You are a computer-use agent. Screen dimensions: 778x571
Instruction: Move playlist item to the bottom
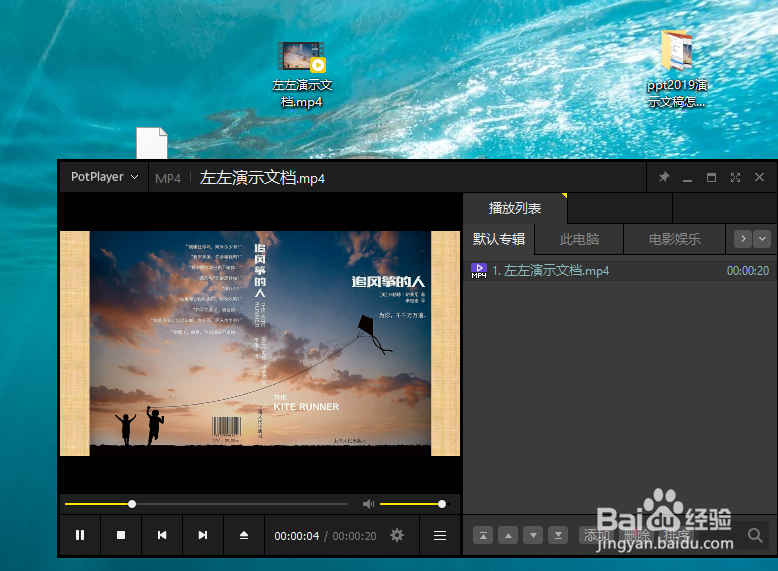558,535
